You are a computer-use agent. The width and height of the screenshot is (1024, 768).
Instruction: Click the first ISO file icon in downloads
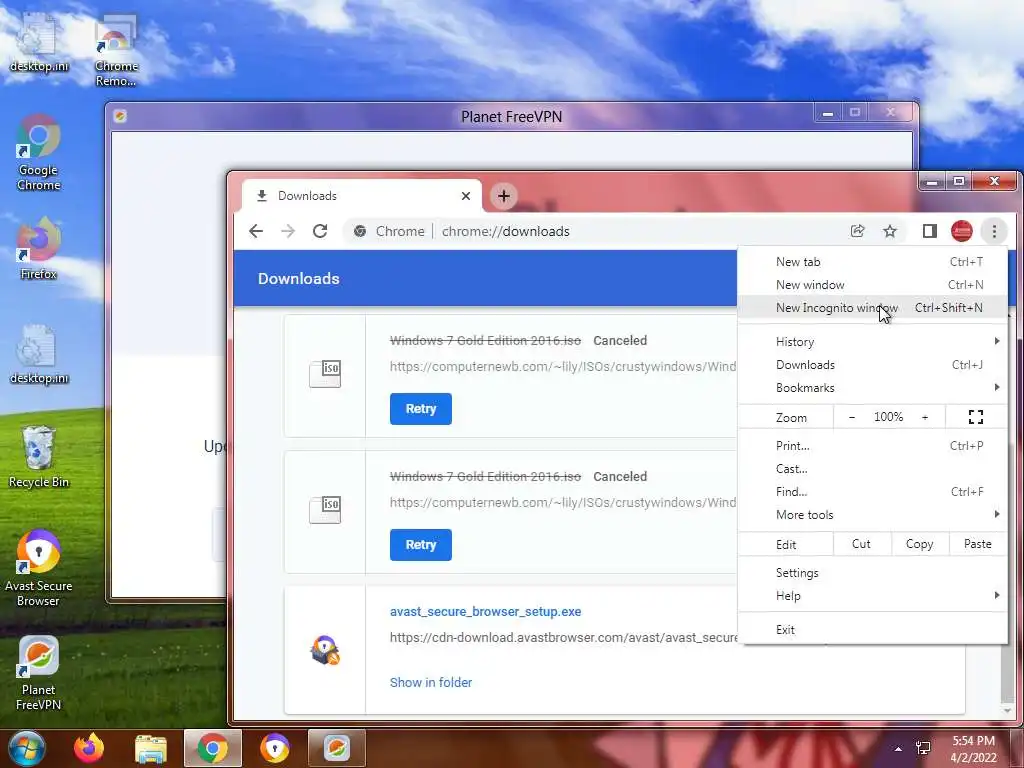point(325,374)
